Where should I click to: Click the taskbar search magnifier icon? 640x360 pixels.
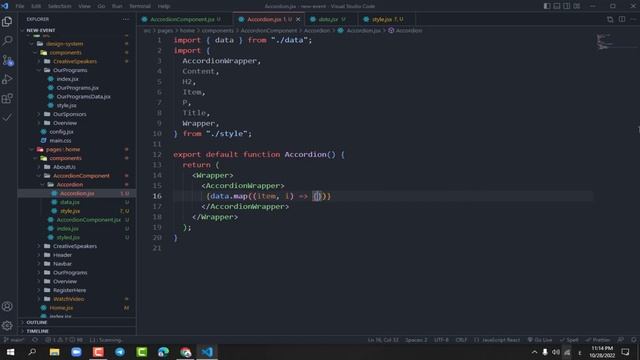(32, 352)
